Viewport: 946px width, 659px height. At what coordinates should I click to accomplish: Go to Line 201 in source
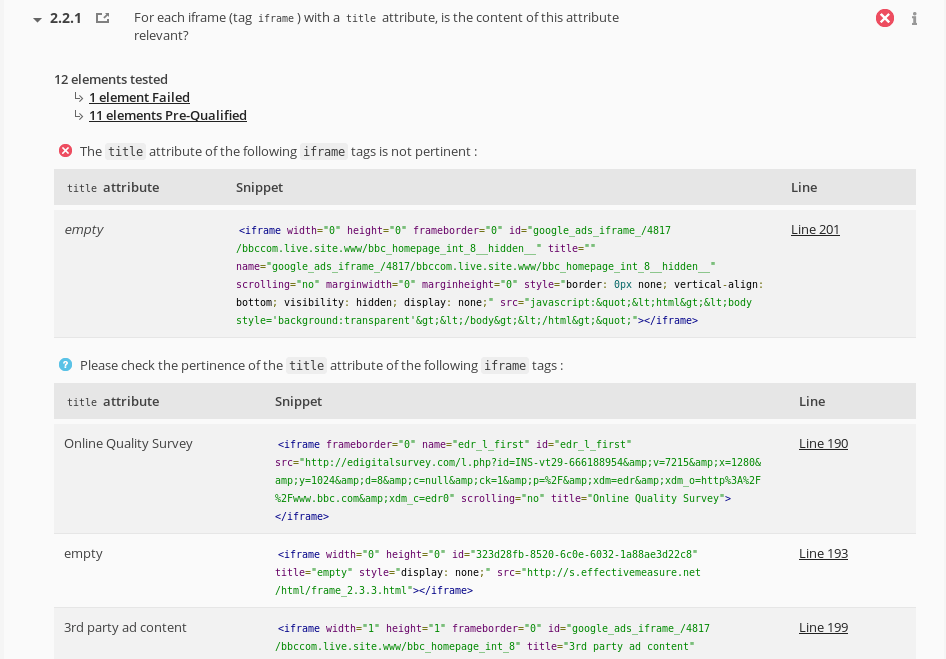click(815, 229)
